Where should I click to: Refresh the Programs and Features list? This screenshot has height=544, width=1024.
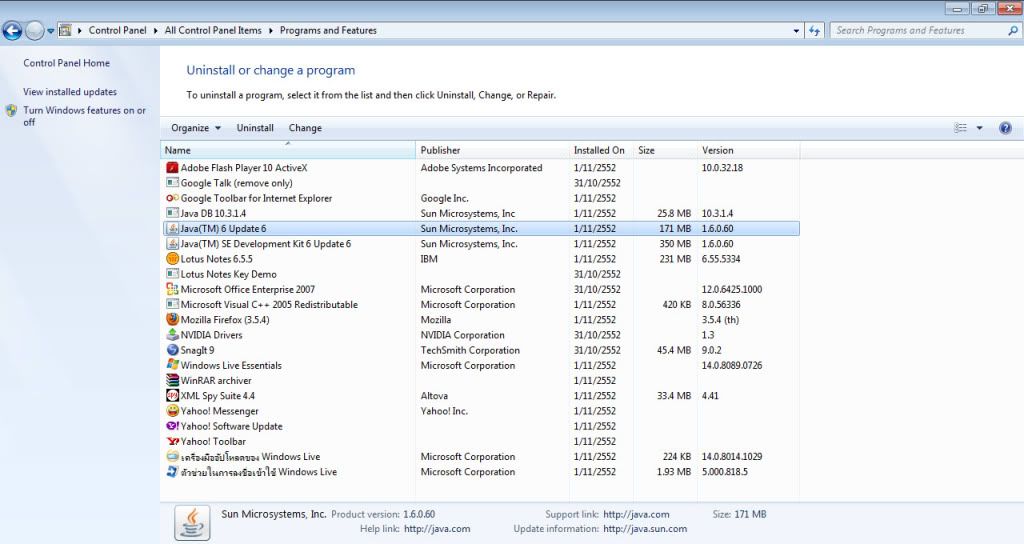(814, 31)
